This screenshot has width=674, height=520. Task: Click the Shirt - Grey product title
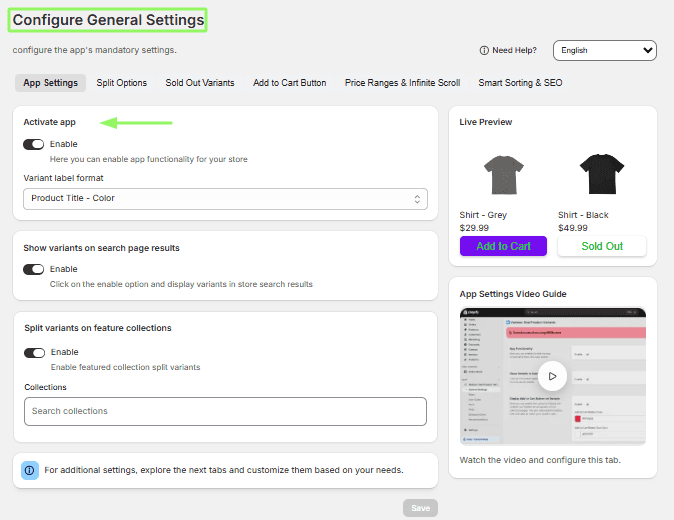pyautogui.click(x=483, y=215)
